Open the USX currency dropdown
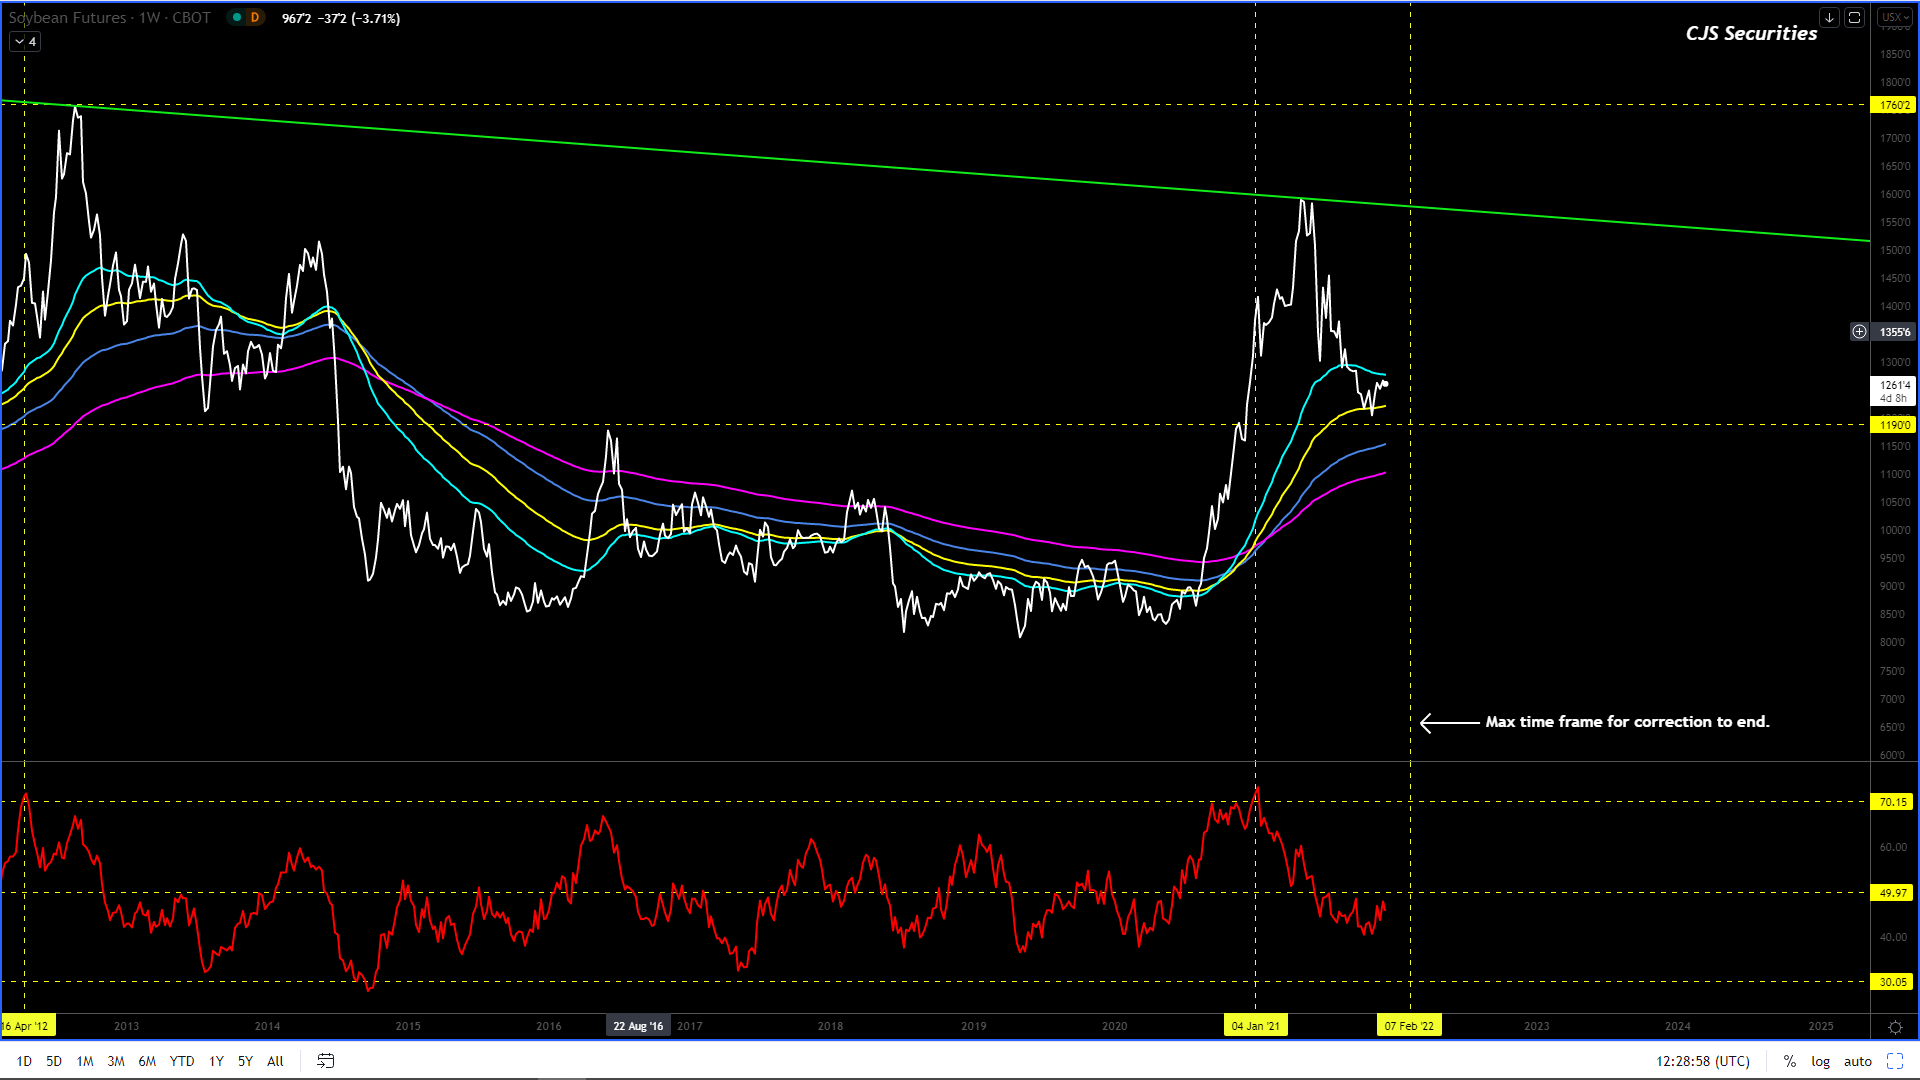The width and height of the screenshot is (1920, 1080). click(x=1894, y=17)
